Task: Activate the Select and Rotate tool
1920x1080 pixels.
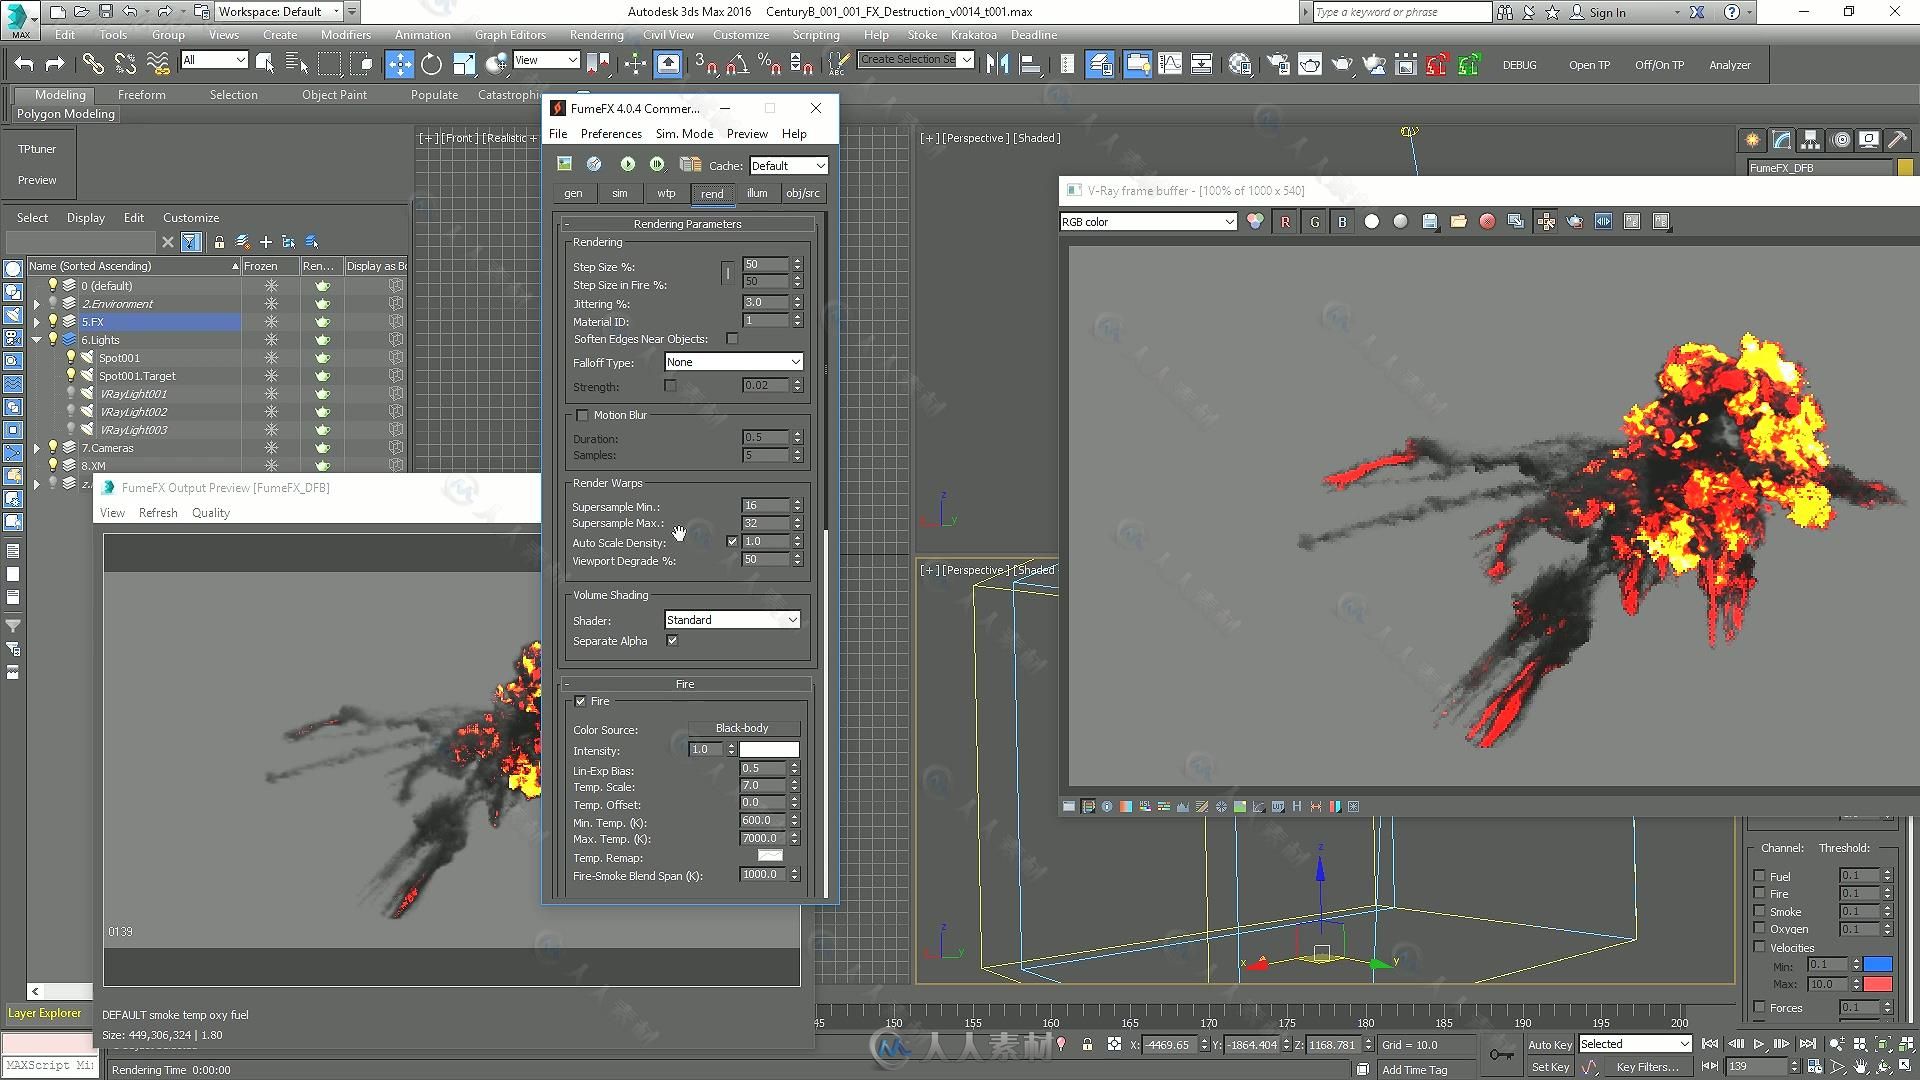Action: (431, 64)
